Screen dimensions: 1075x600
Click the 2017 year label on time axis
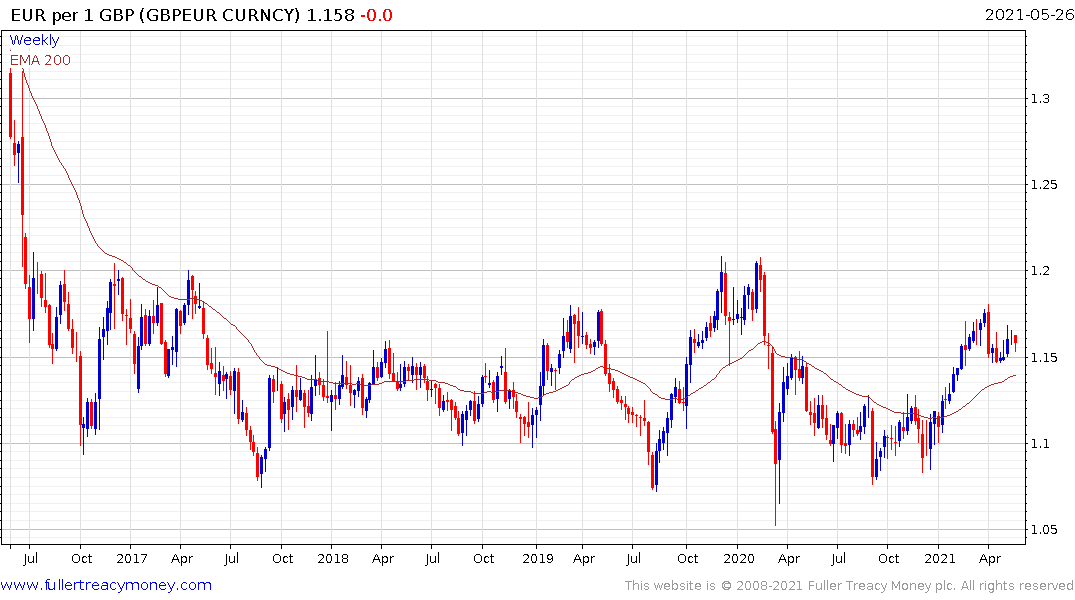(x=132, y=558)
